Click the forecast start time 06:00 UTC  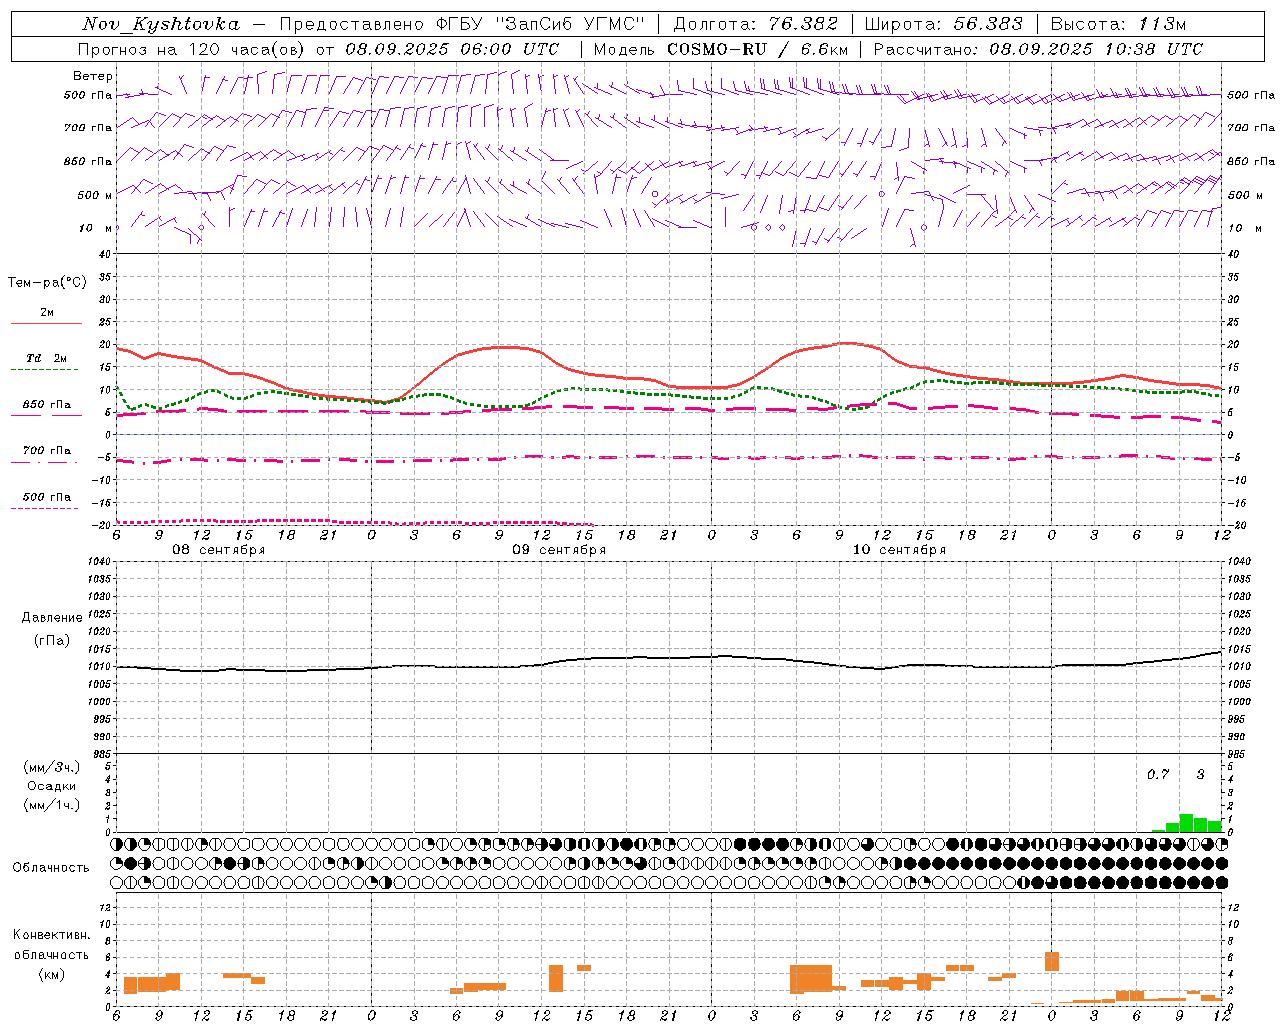(x=510, y=49)
